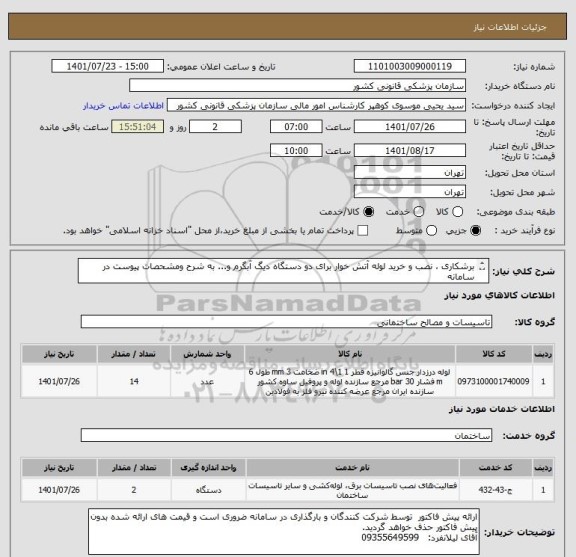Select the خدمت radio button
Image resolution: width=576 pixels, height=557 pixels.
(x=419, y=212)
